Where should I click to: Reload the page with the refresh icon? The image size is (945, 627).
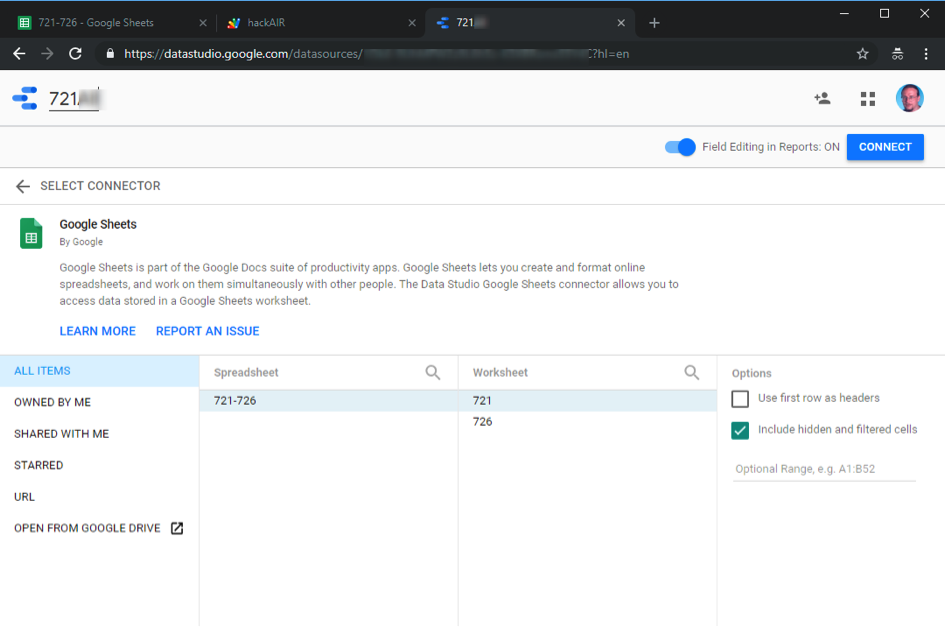pyautogui.click(x=75, y=54)
